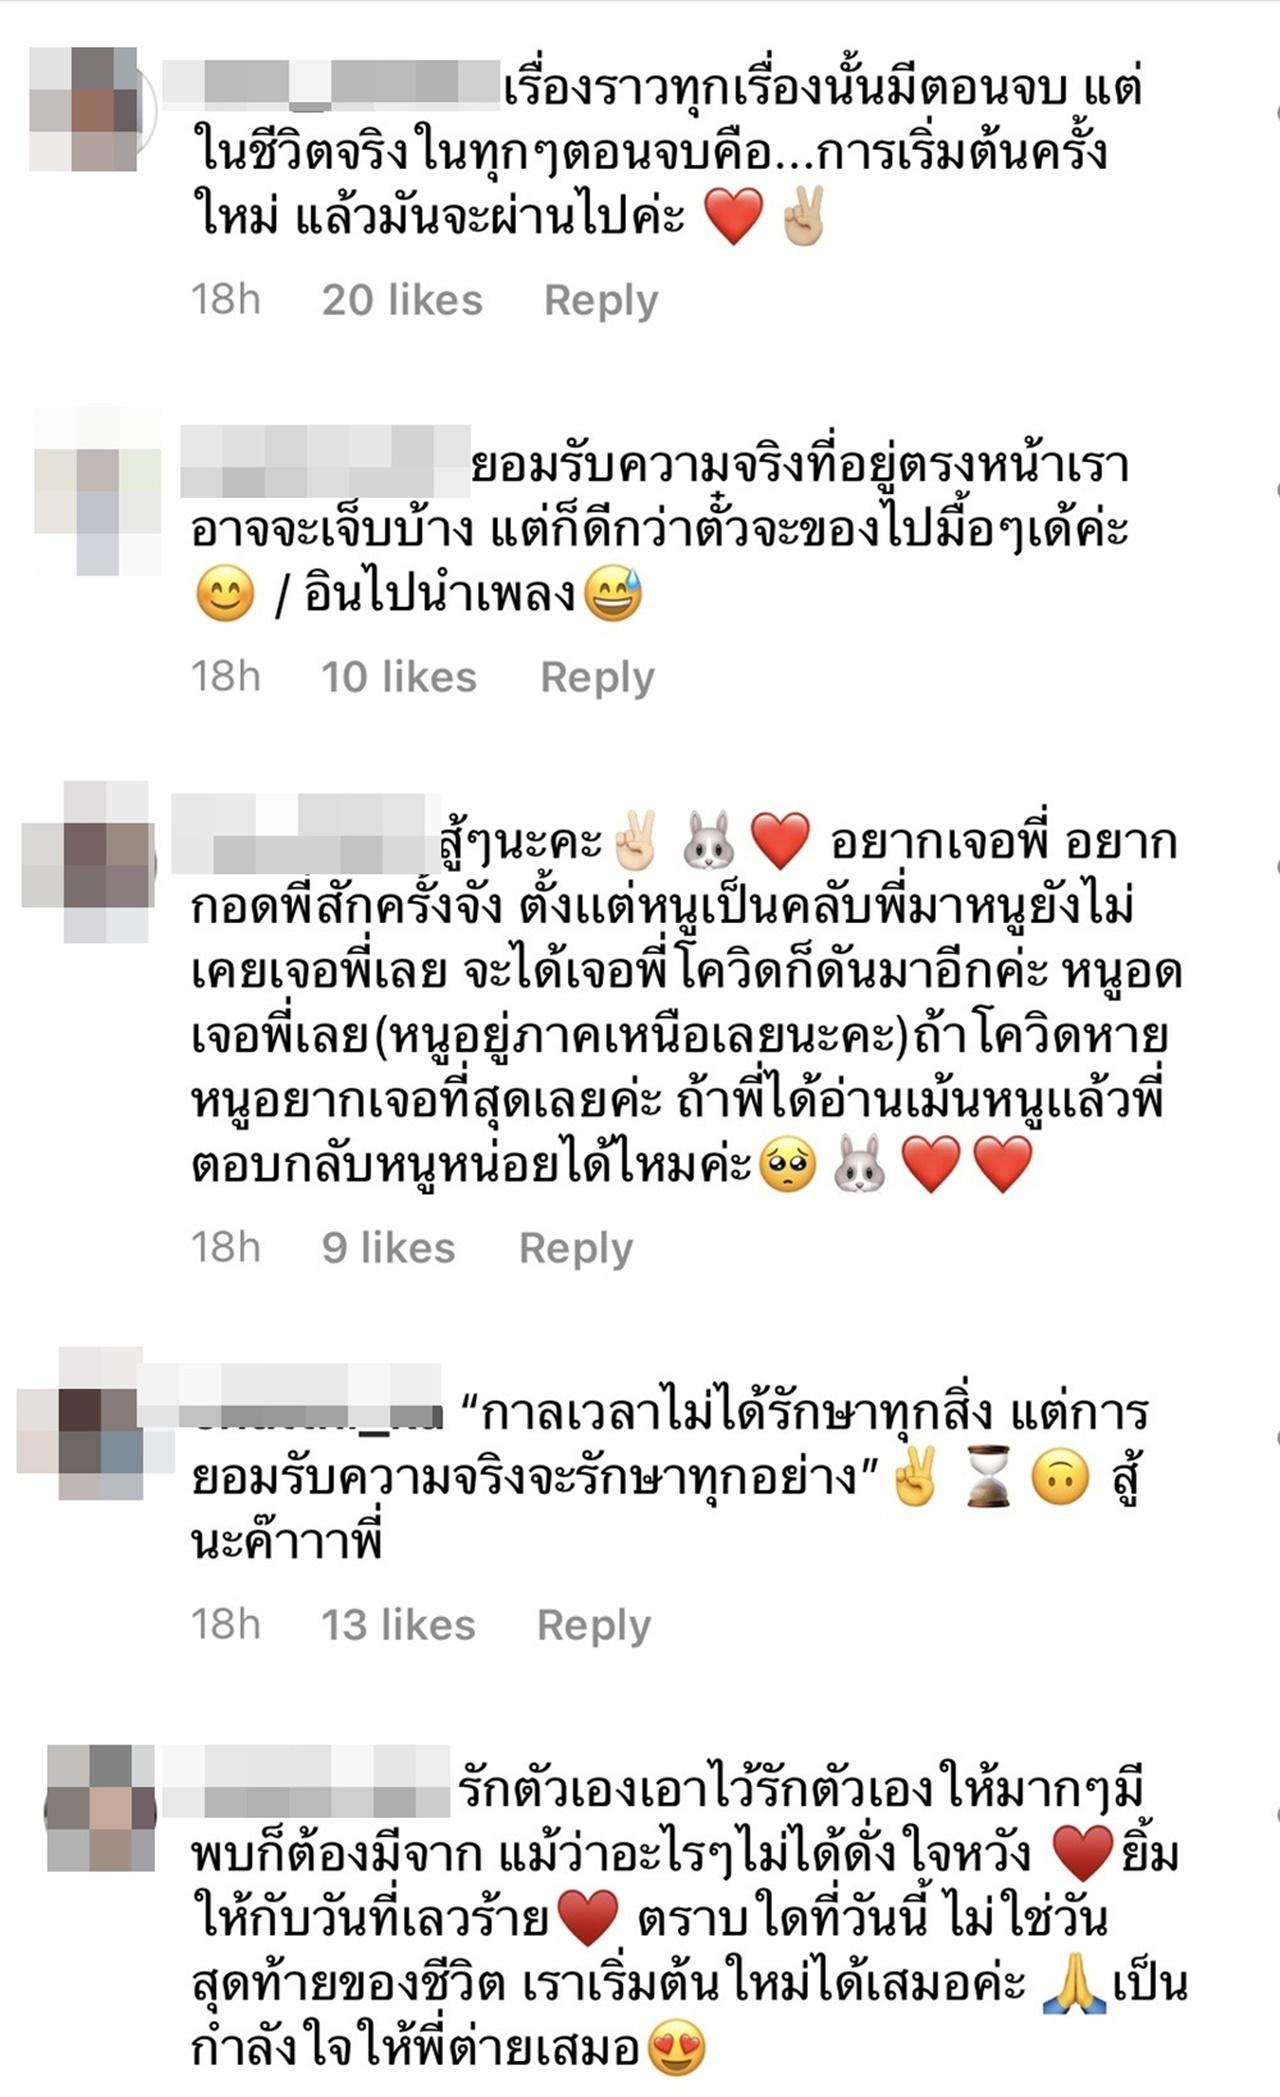This screenshot has height=2097, width=1280.
Task: Reply to the comment with 20 likes
Action: [x=601, y=301]
